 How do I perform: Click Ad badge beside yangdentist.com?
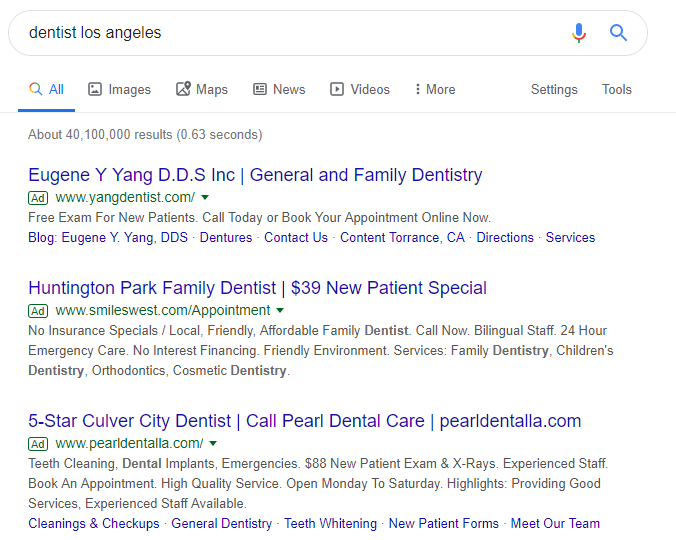pos(38,198)
